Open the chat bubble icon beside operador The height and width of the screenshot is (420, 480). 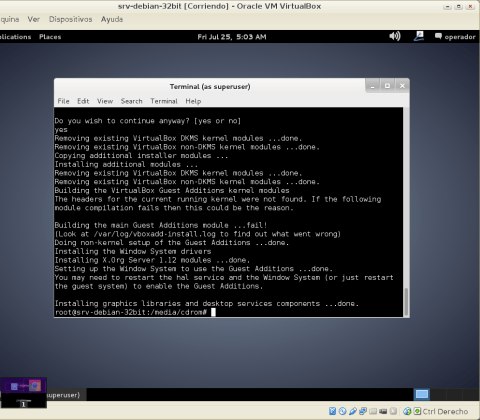438,36
